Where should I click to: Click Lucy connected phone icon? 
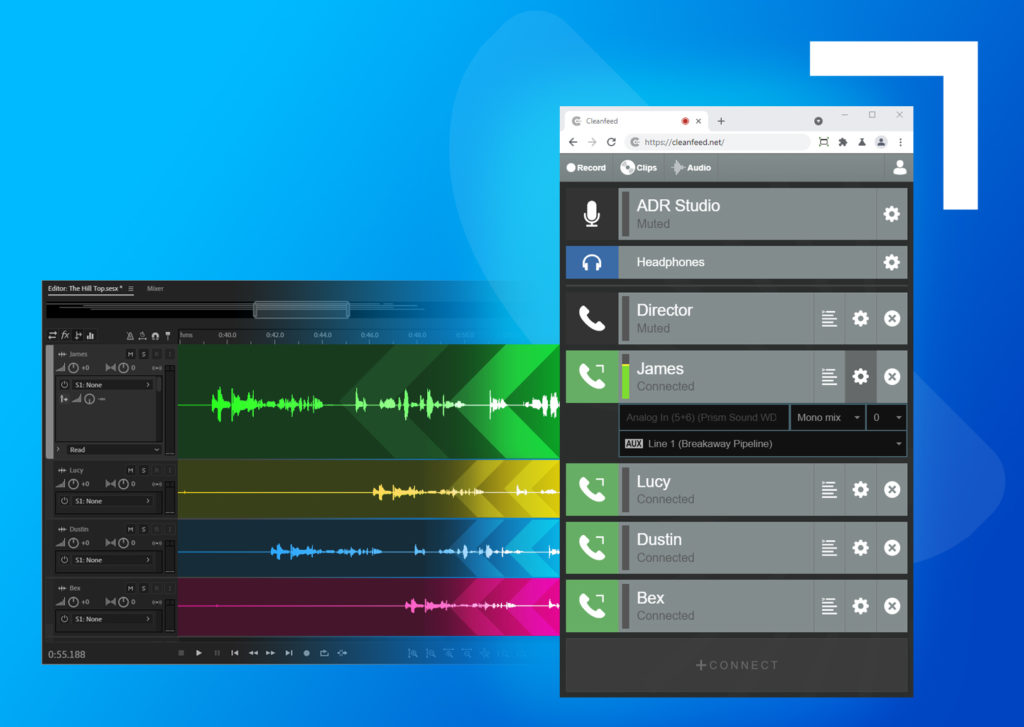tap(592, 489)
